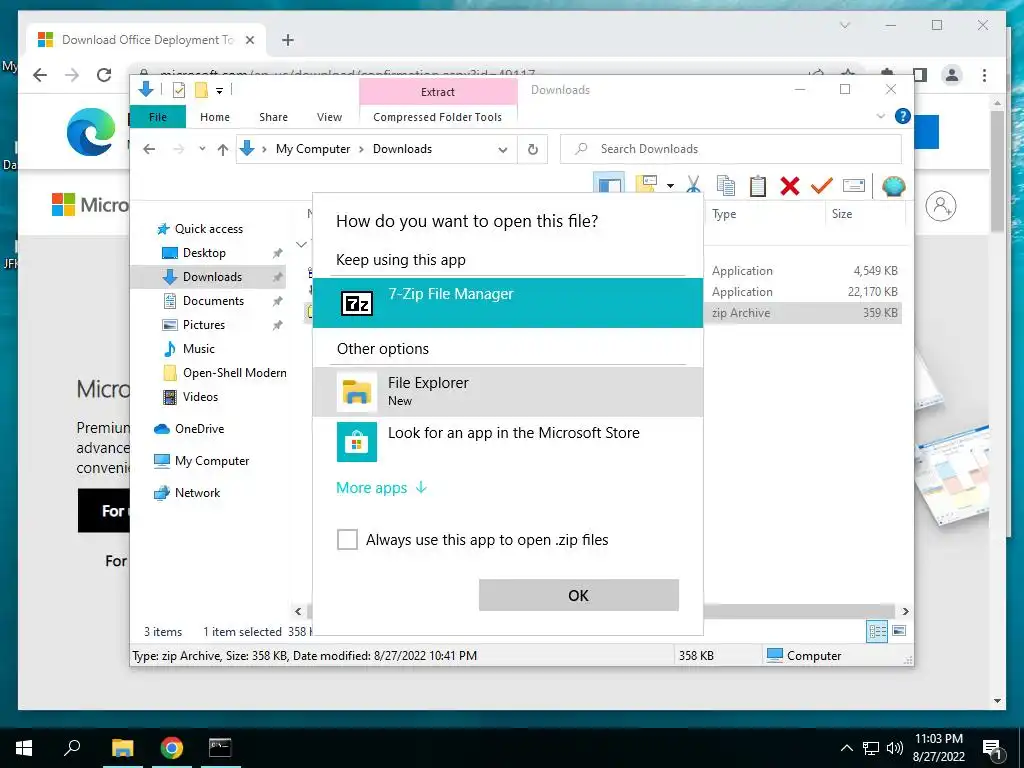This screenshot has width=1024, height=768.
Task: Open Windows Start menu
Action: tap(24, 748)
